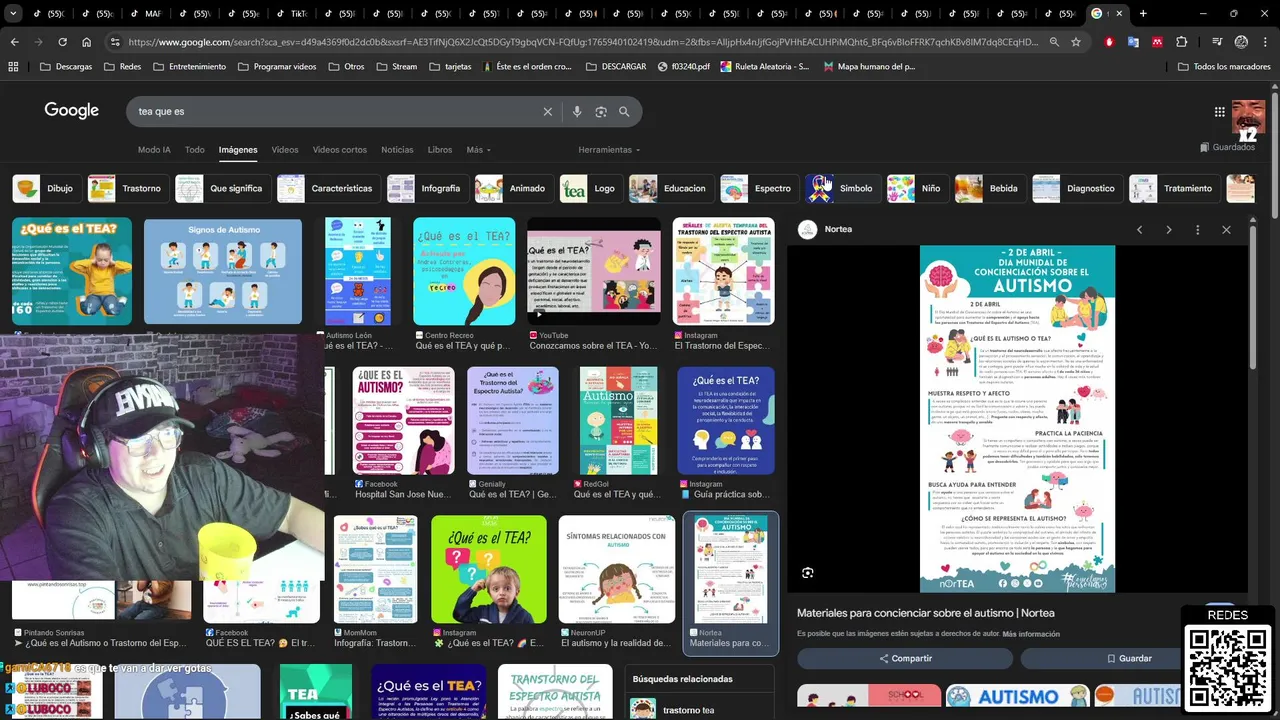The image size is (1280, 720).
Task: Open the Herramientas tools dropdown
Action: tap(609, 150)
